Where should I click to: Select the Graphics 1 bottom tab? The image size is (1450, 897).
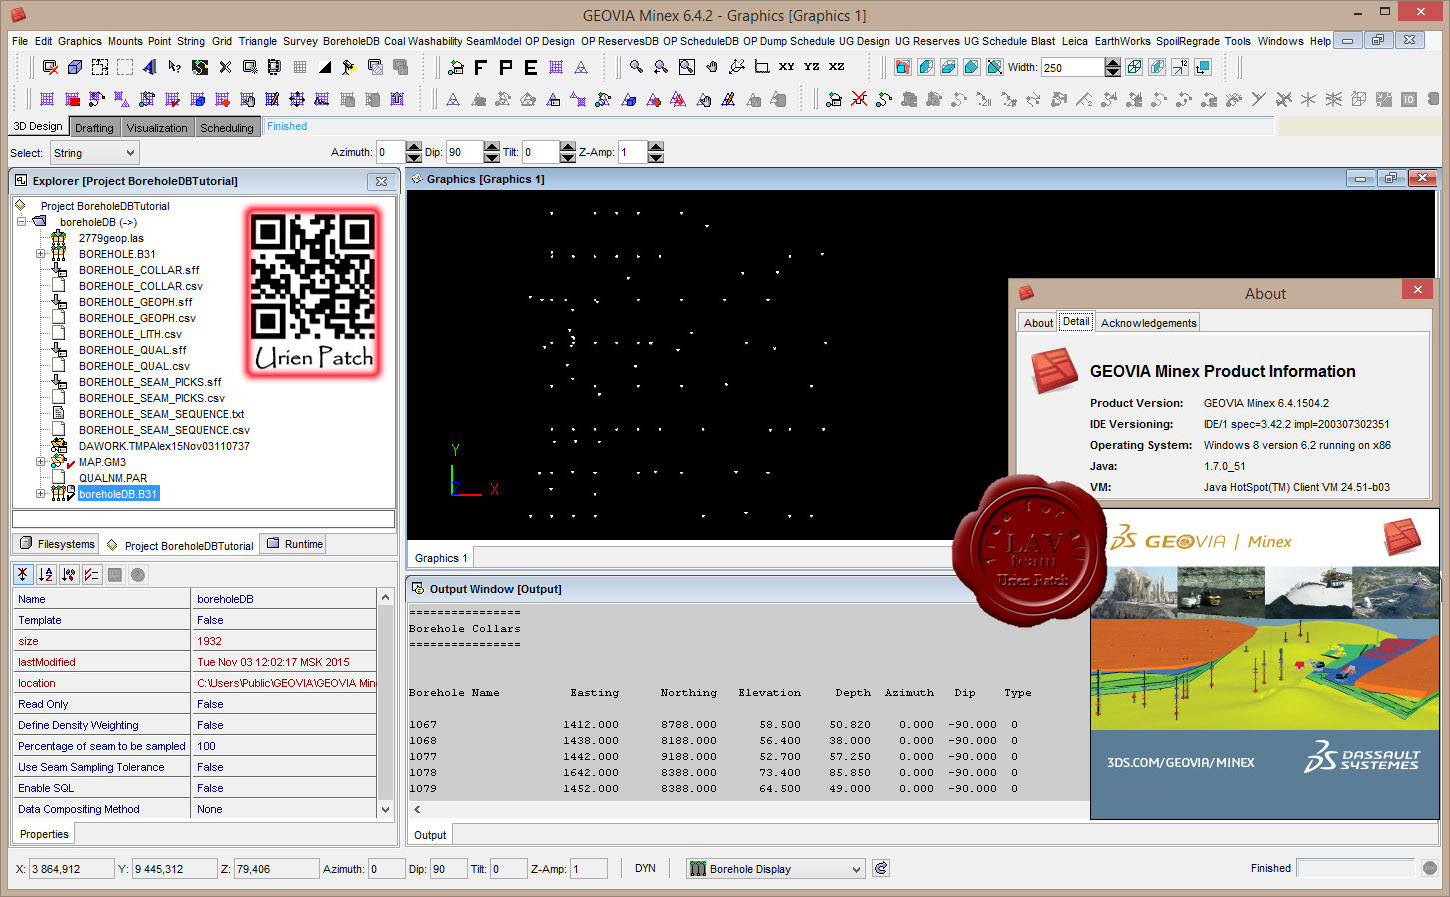440,558
